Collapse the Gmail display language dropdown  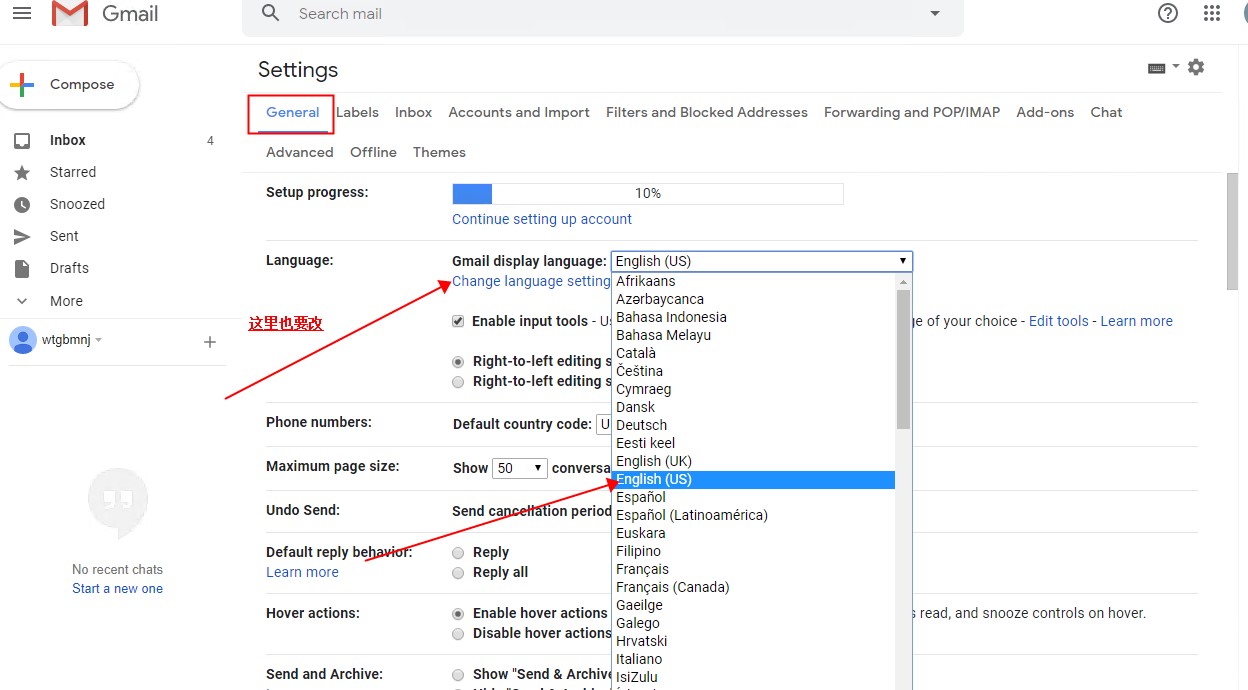coord(762,261)
